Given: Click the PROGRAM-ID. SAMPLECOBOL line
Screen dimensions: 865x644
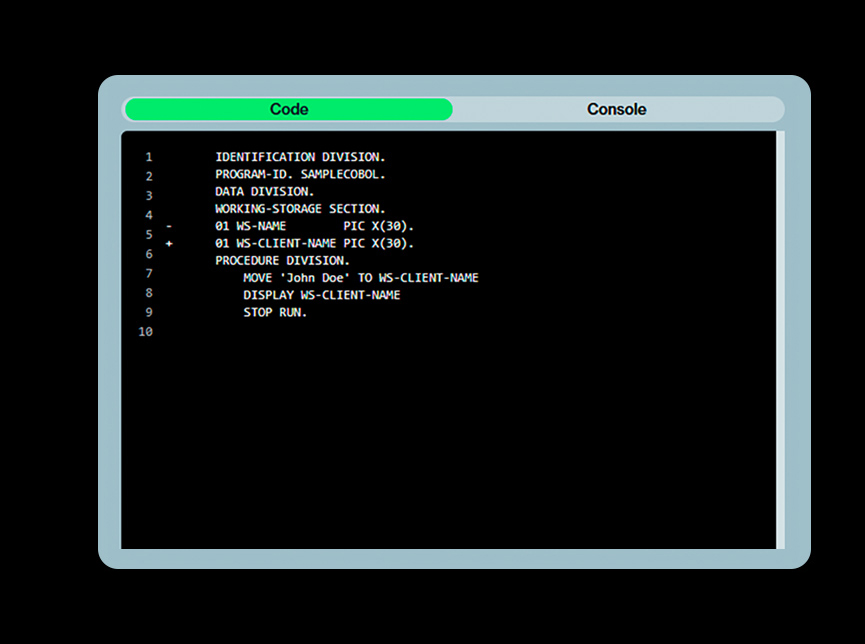Looking at the screenshot, I should (x=300, y=174).
